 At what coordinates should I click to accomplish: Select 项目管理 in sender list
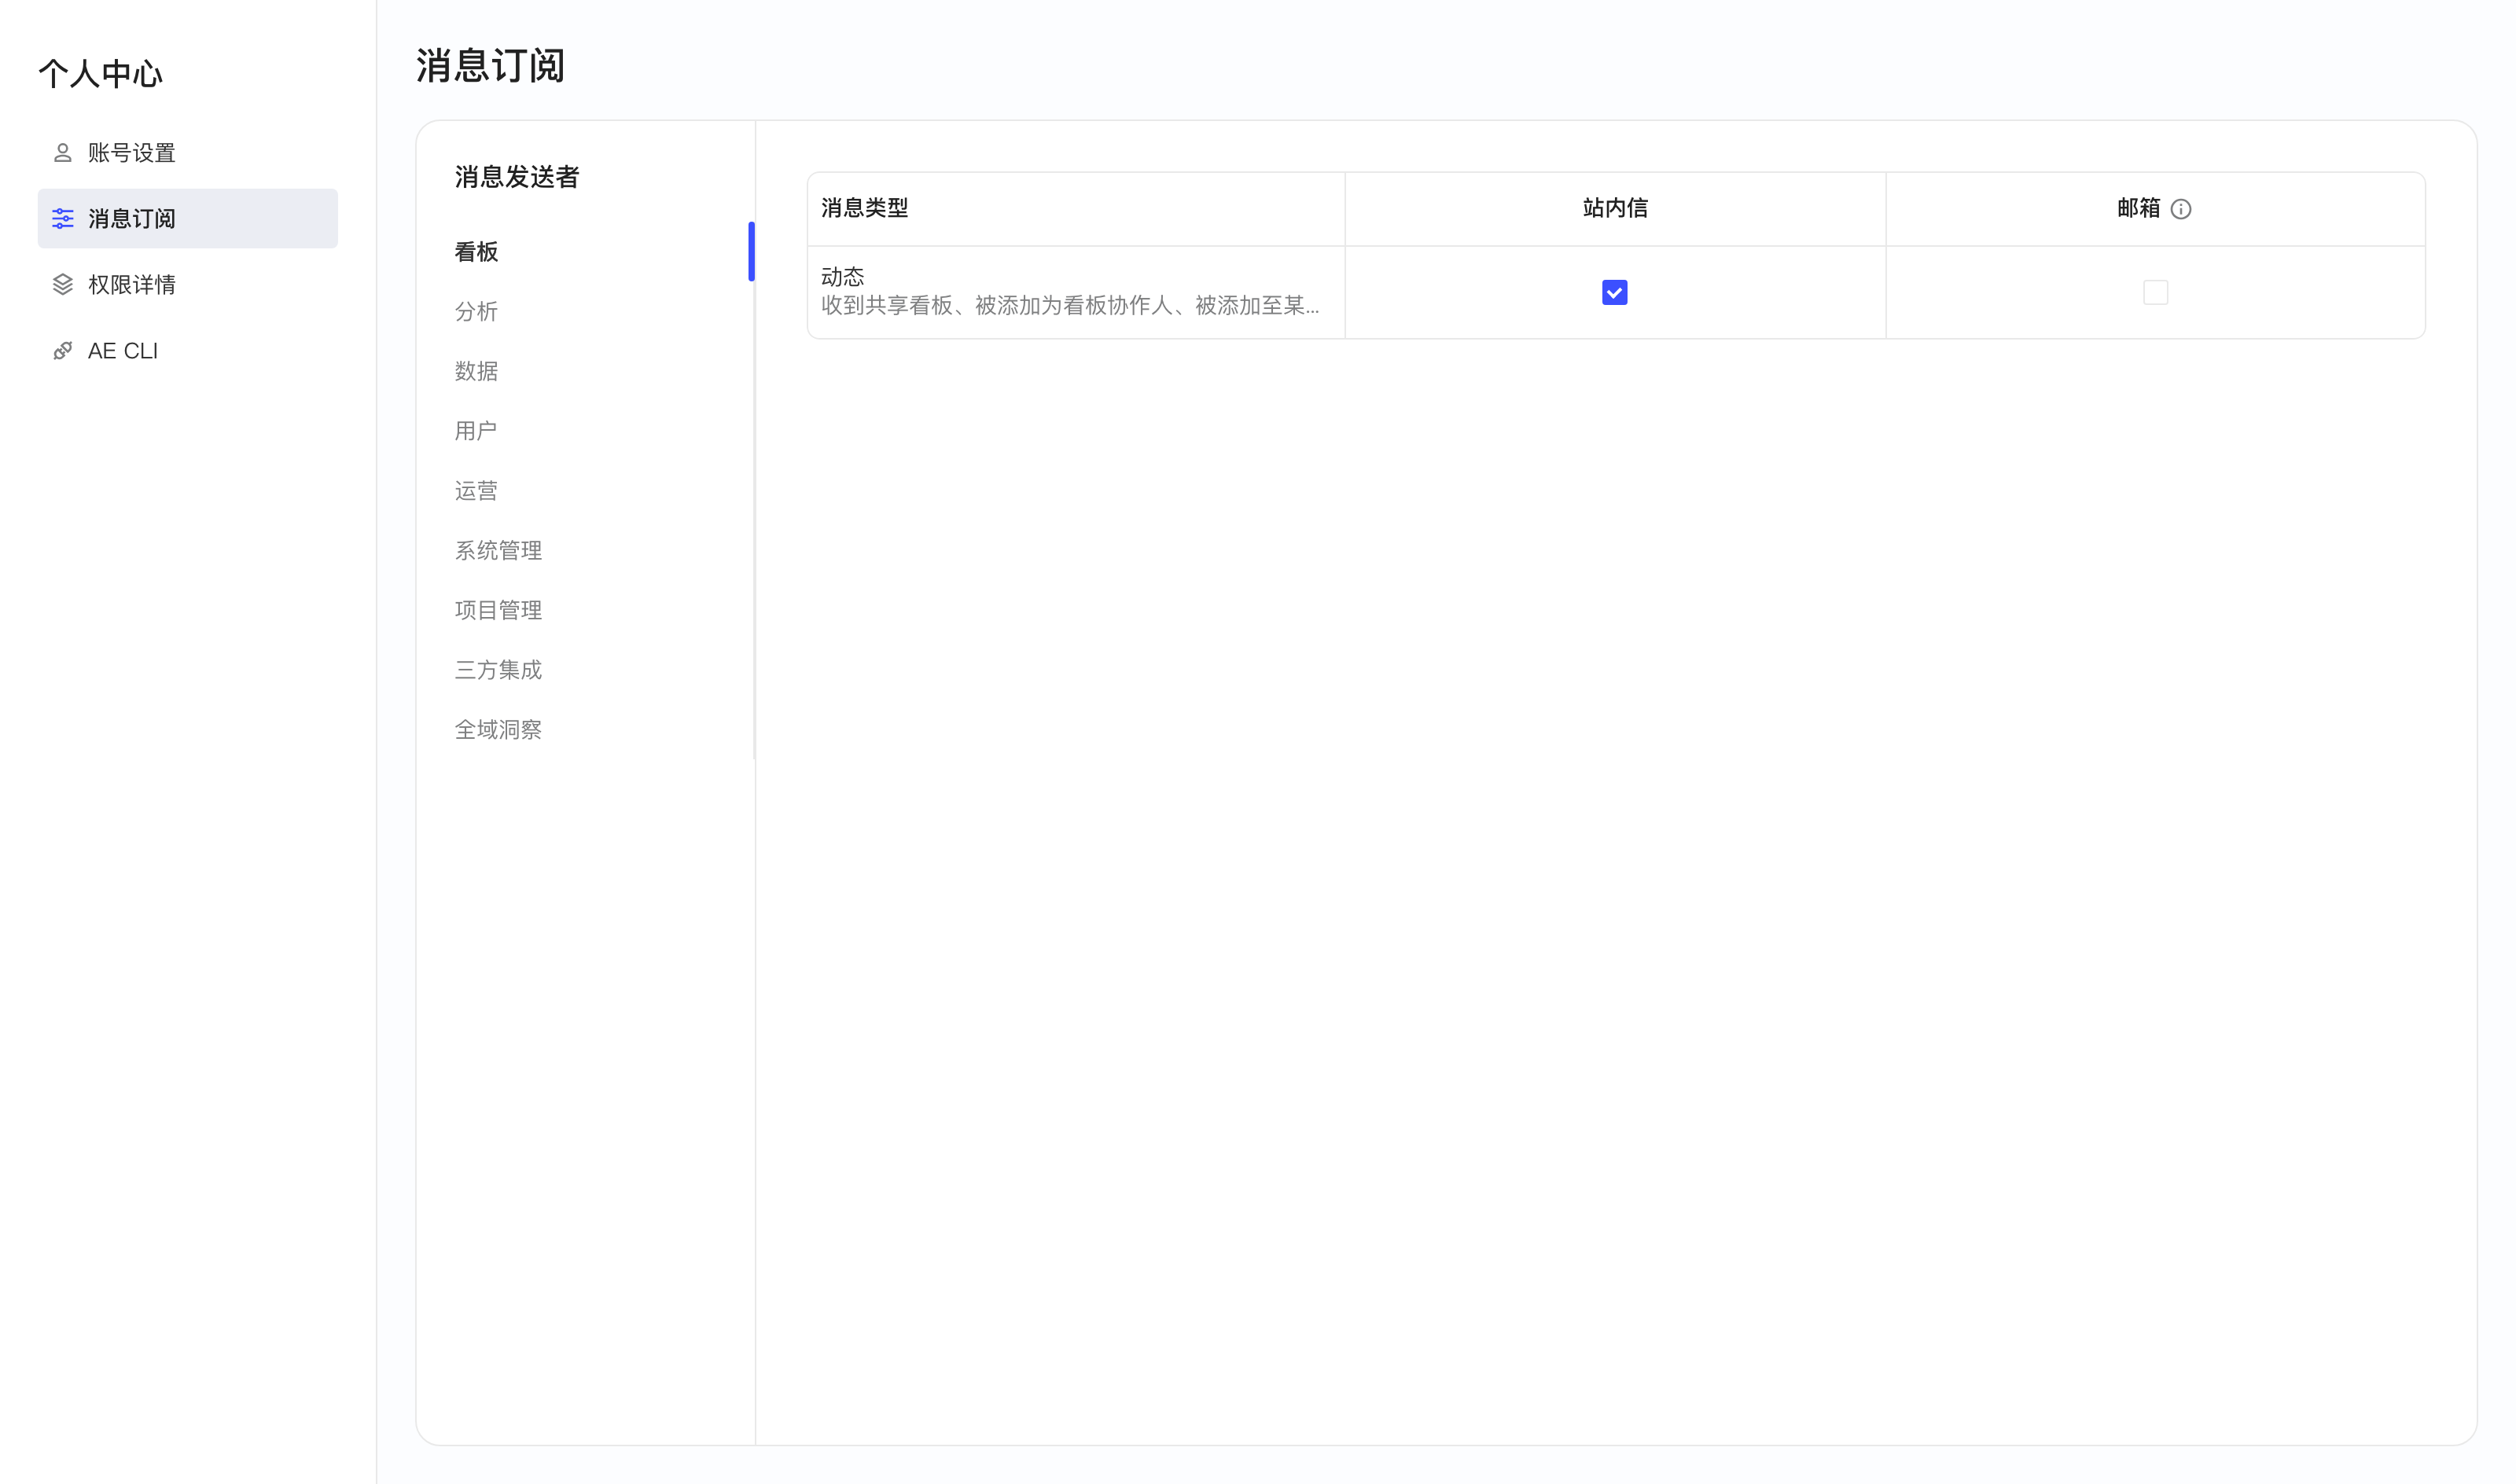(x=498, y=610)
